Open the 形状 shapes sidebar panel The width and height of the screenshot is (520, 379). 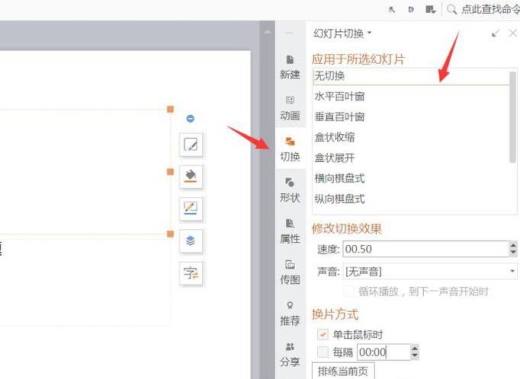click(290, 190)
